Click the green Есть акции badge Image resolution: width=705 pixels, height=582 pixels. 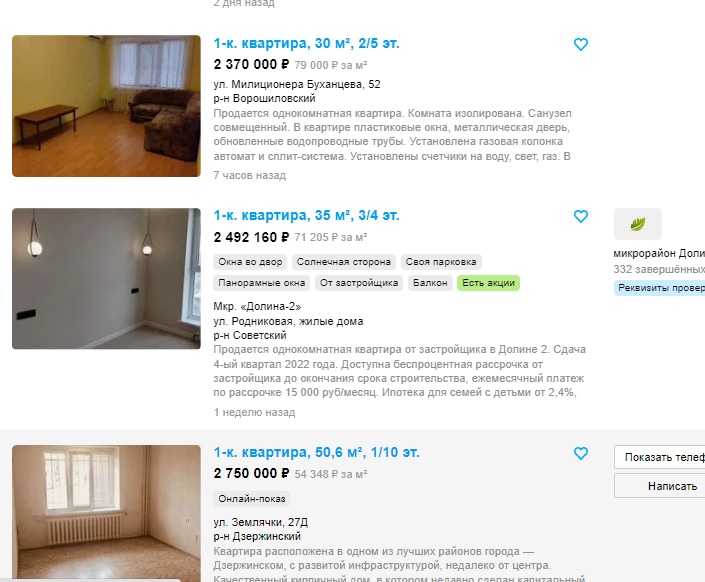coord(488,283)
